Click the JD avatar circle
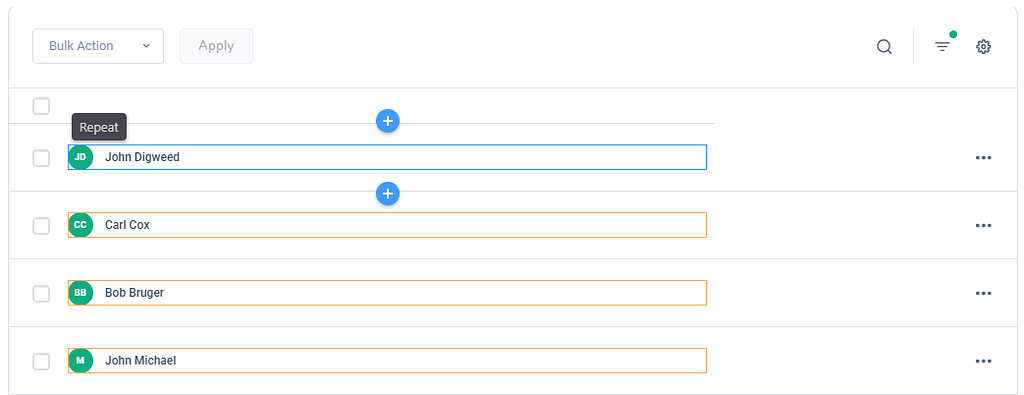The image size is (1024, 395). coord(80,157)
